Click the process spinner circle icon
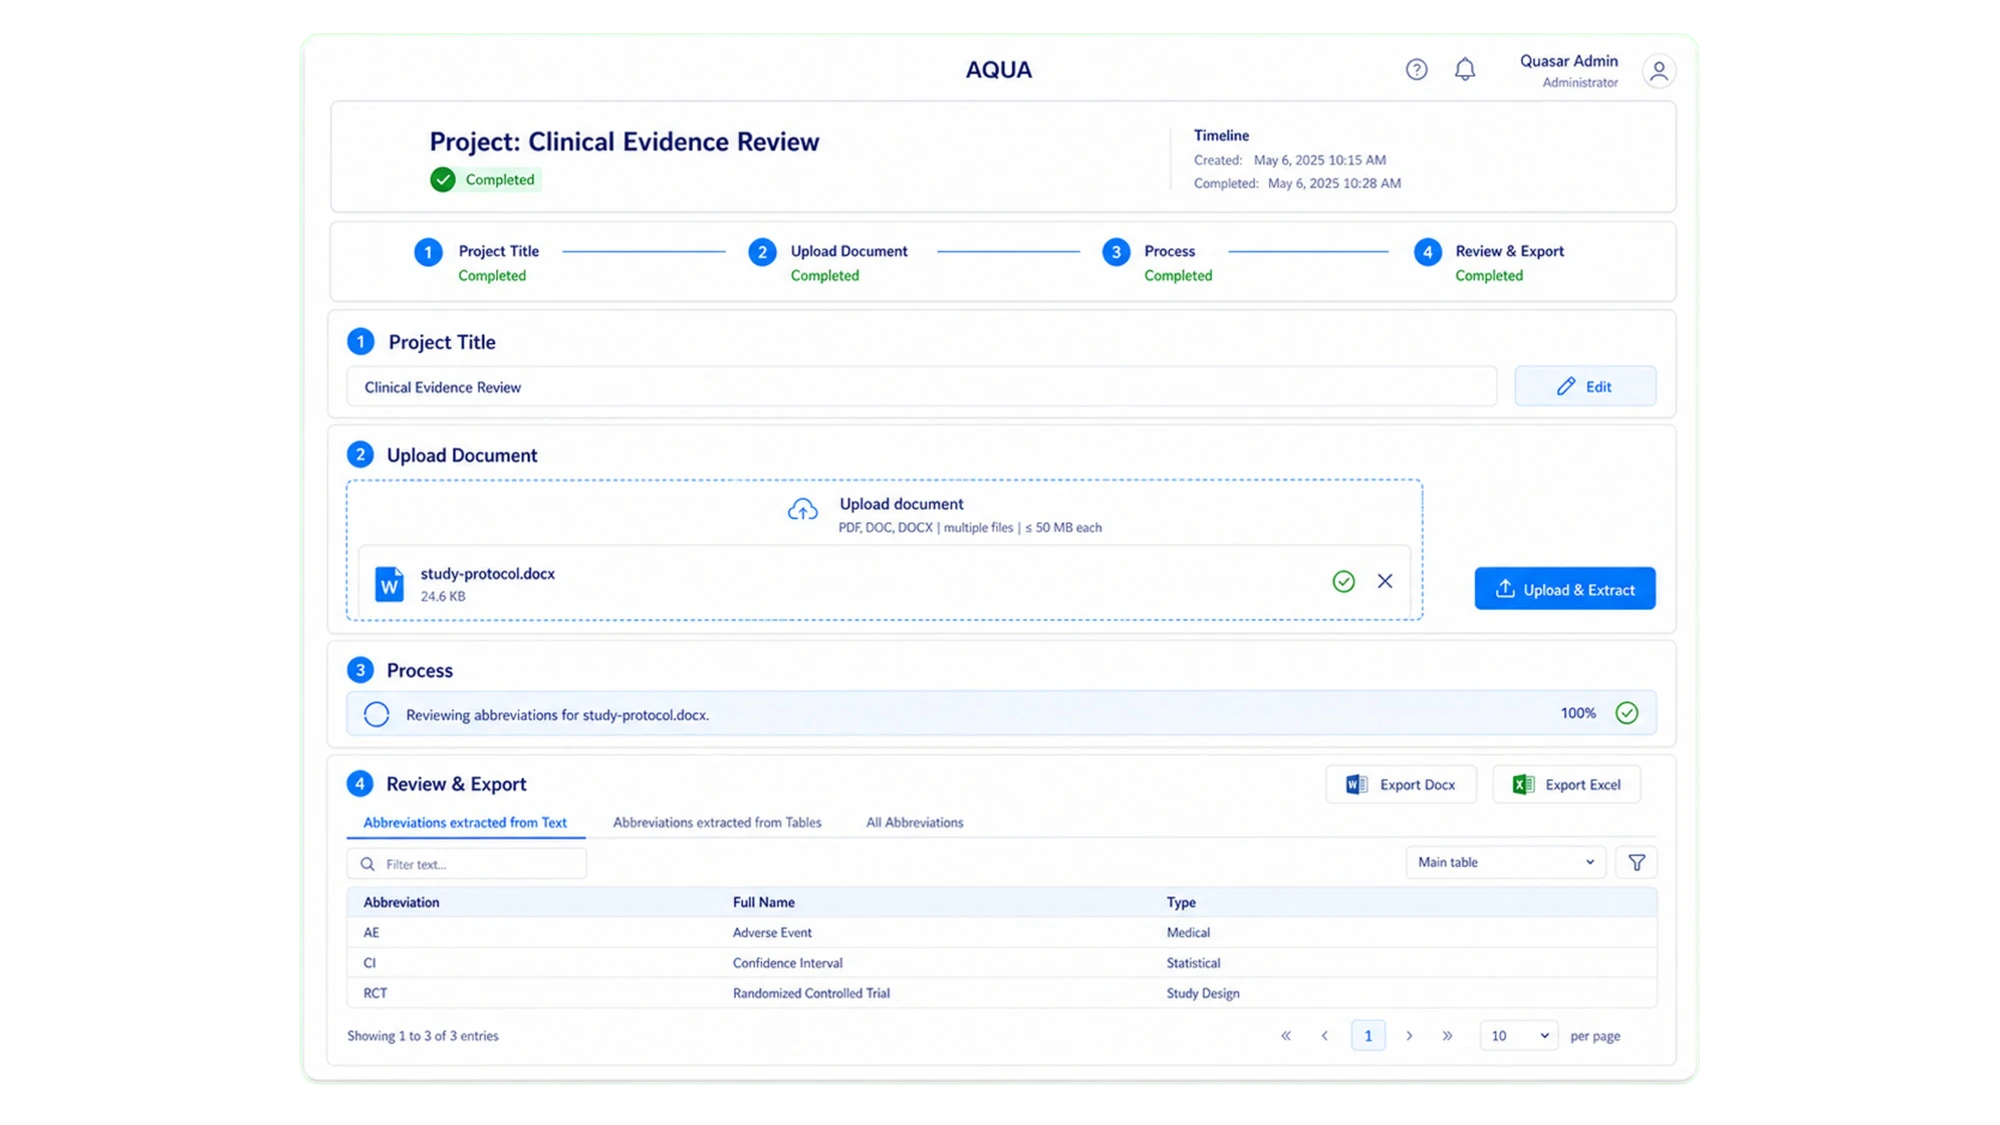The image size is (2000, 1125). tap(376, 714)
